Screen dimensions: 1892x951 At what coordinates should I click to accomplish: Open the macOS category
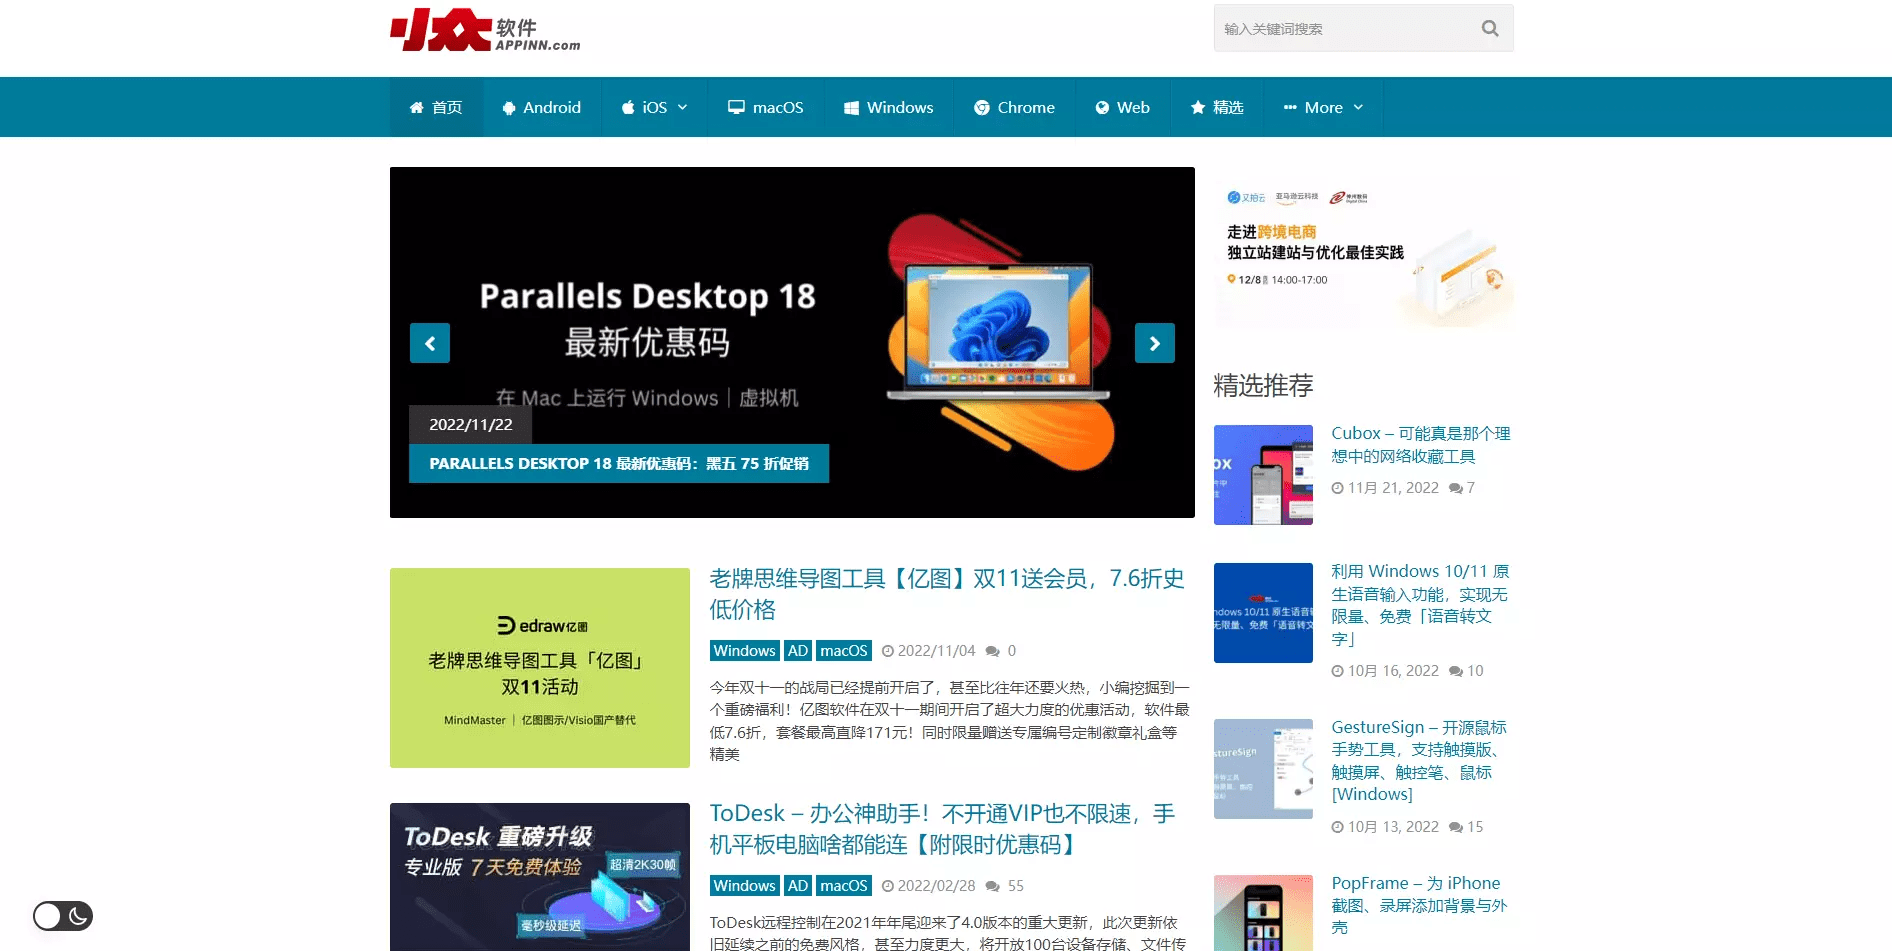(x=766, y=107)
